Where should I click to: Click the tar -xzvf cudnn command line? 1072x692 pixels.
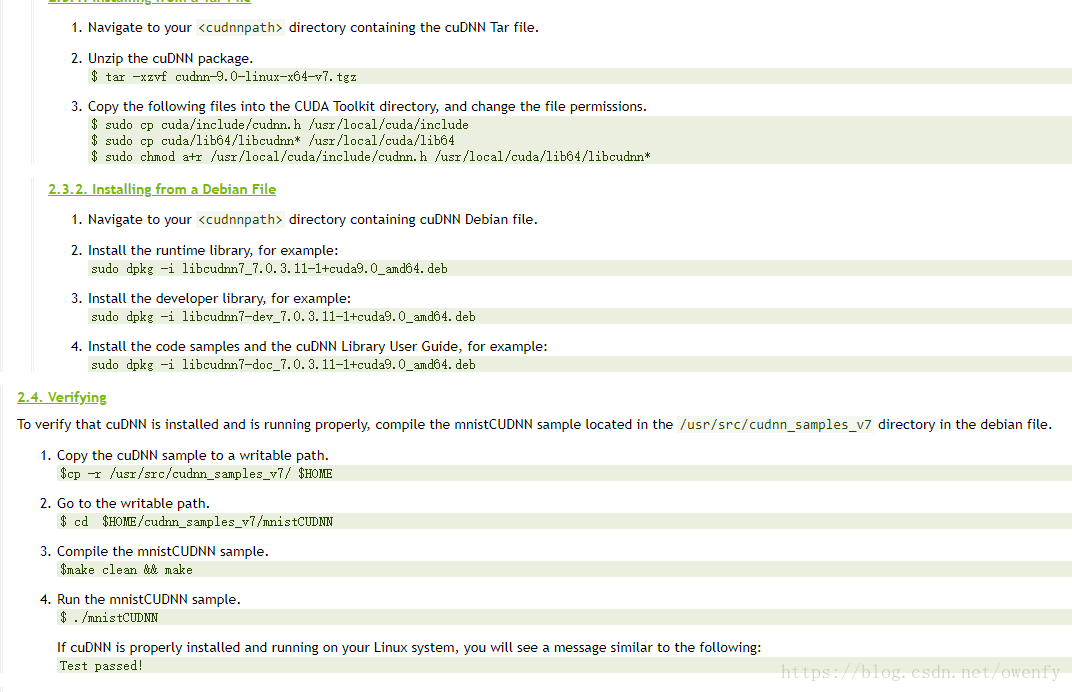(224, 77)
